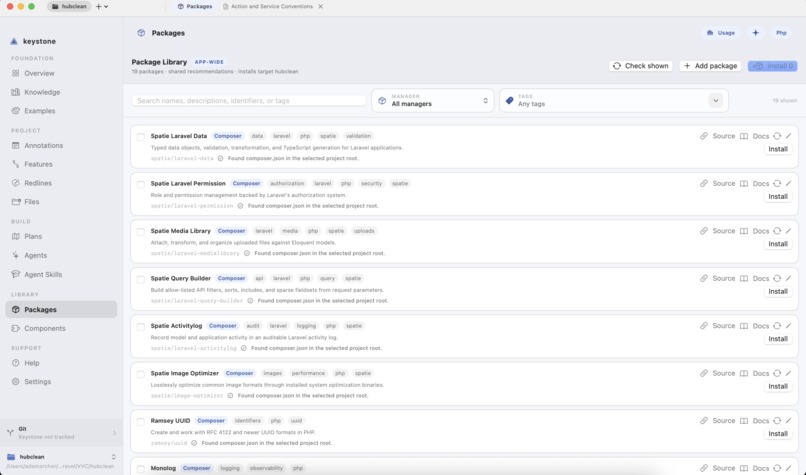The height and width of the screenshot is (475, 806).
Task: Close Action and Service Conventions tab
Action: click(321, 7)
